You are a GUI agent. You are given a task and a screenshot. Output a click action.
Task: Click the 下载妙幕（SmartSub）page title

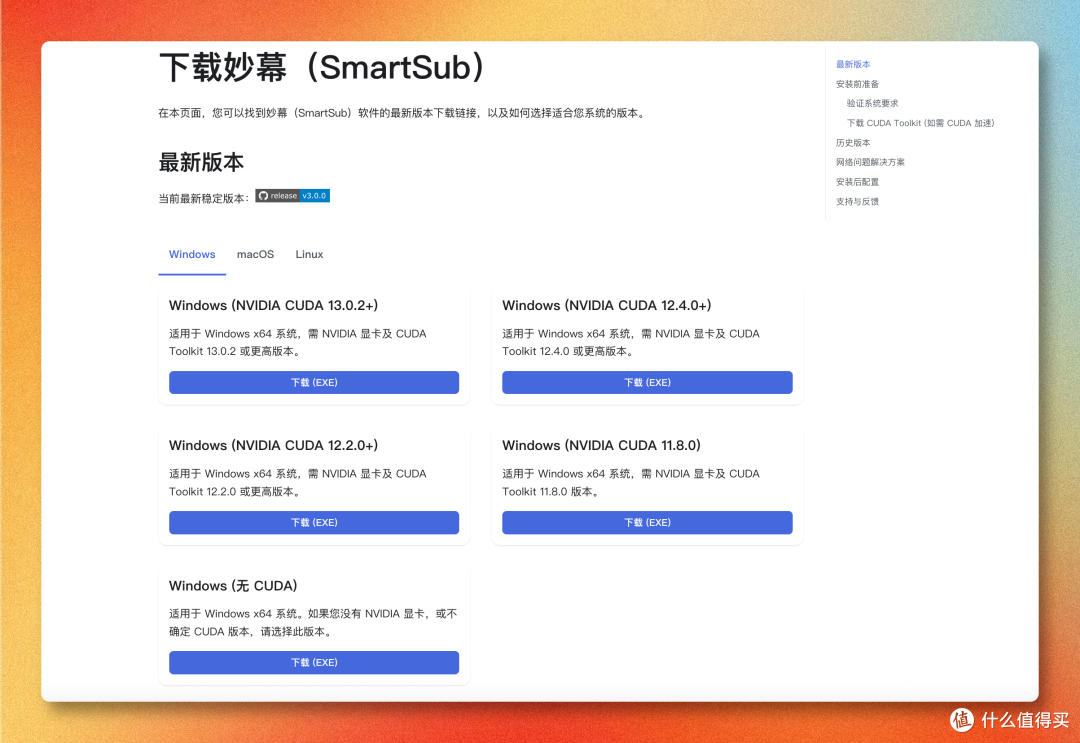(322, 67)
